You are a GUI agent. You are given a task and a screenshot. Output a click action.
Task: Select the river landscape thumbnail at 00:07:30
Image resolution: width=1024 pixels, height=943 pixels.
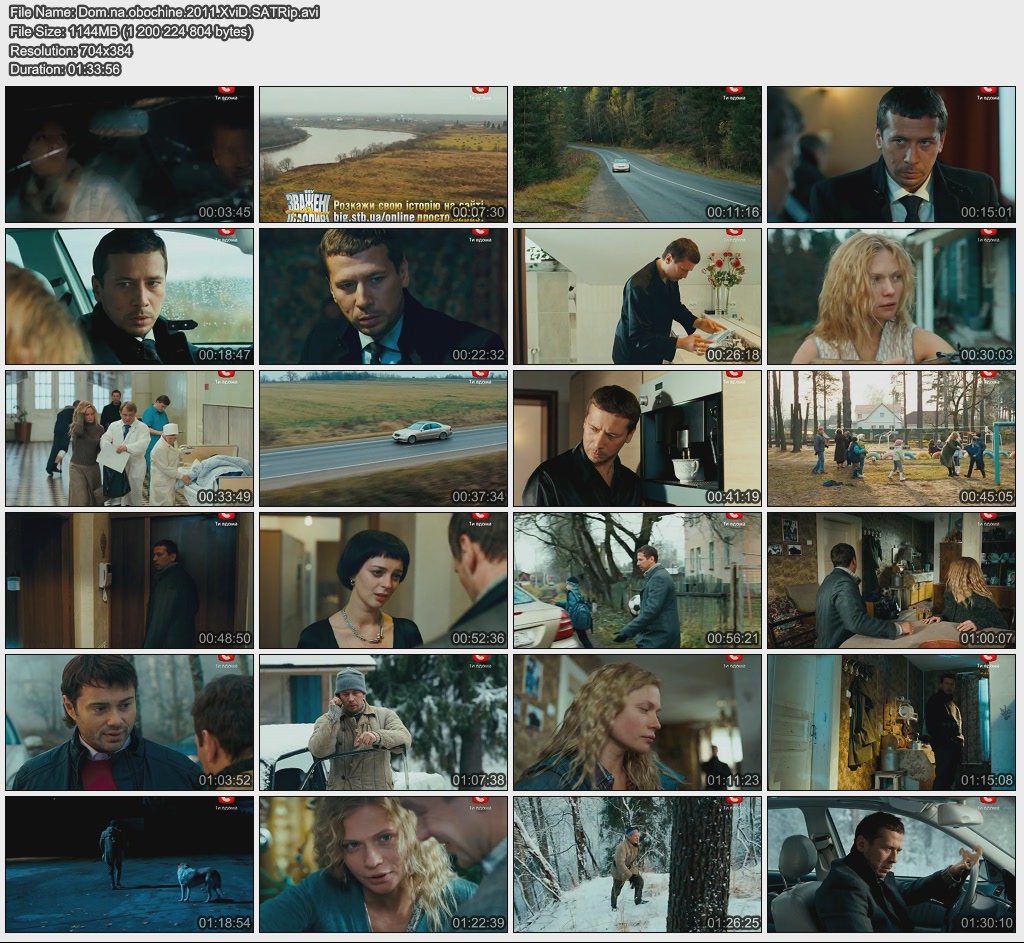[x=383, y=140]
